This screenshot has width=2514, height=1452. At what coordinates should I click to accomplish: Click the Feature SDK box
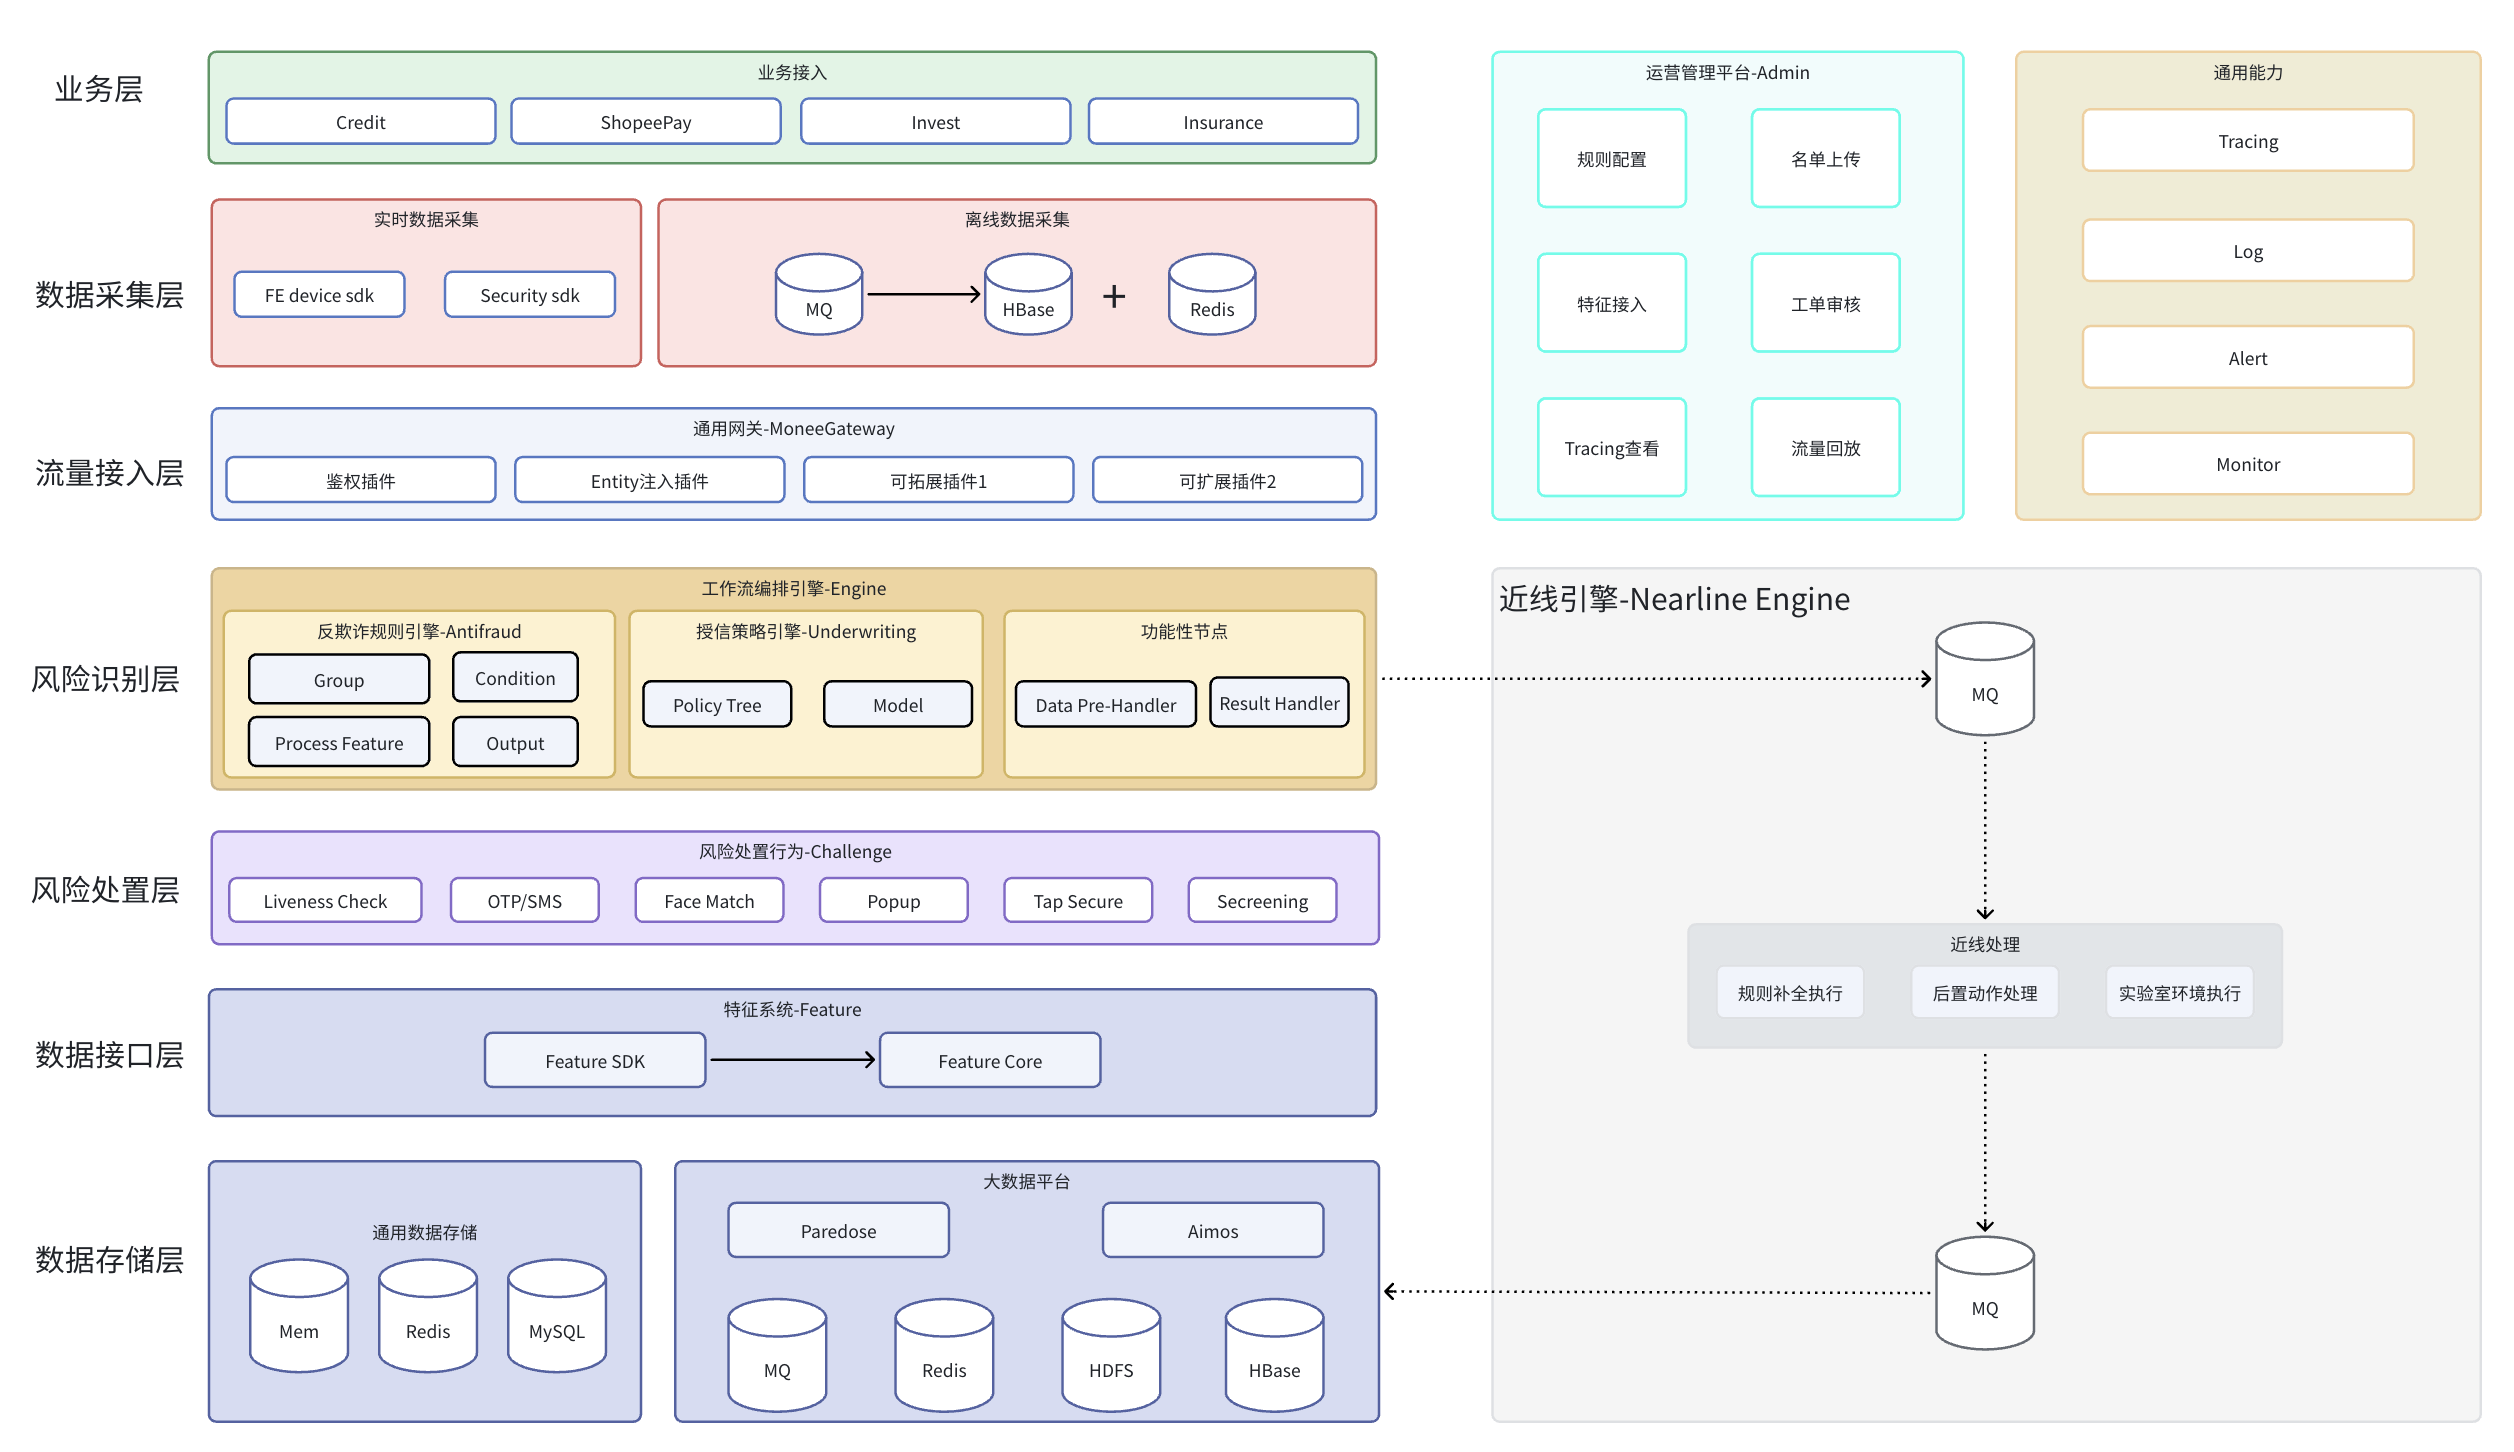(595, 1060)
